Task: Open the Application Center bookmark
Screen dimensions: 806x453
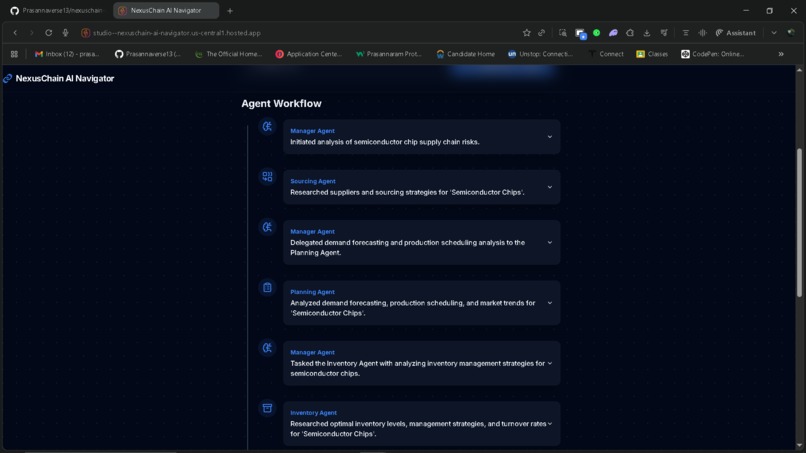Action: click(x=308, y=54)
